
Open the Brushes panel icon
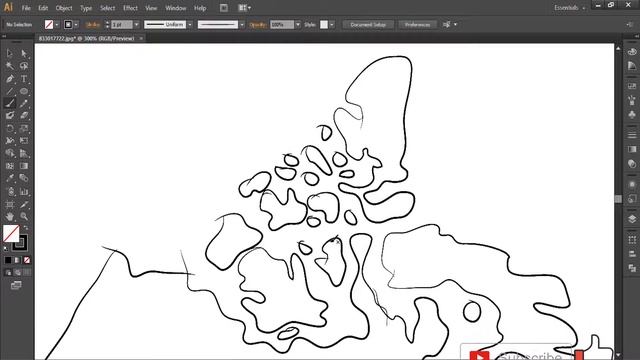[632, 100]
